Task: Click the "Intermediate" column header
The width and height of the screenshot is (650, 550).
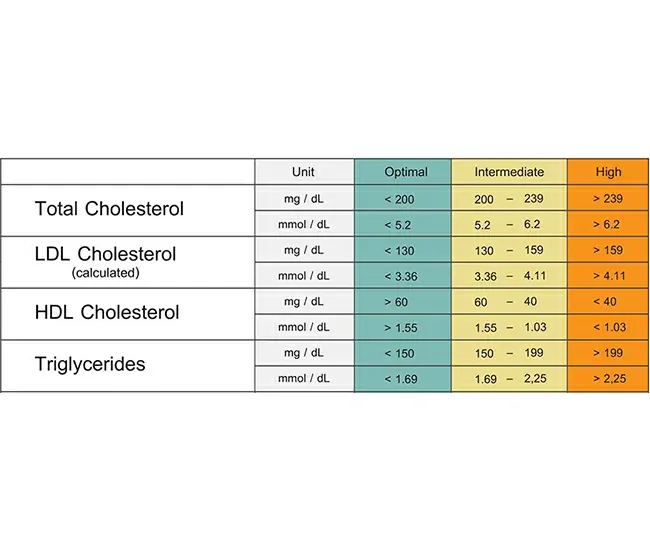Action: (509, 172)
